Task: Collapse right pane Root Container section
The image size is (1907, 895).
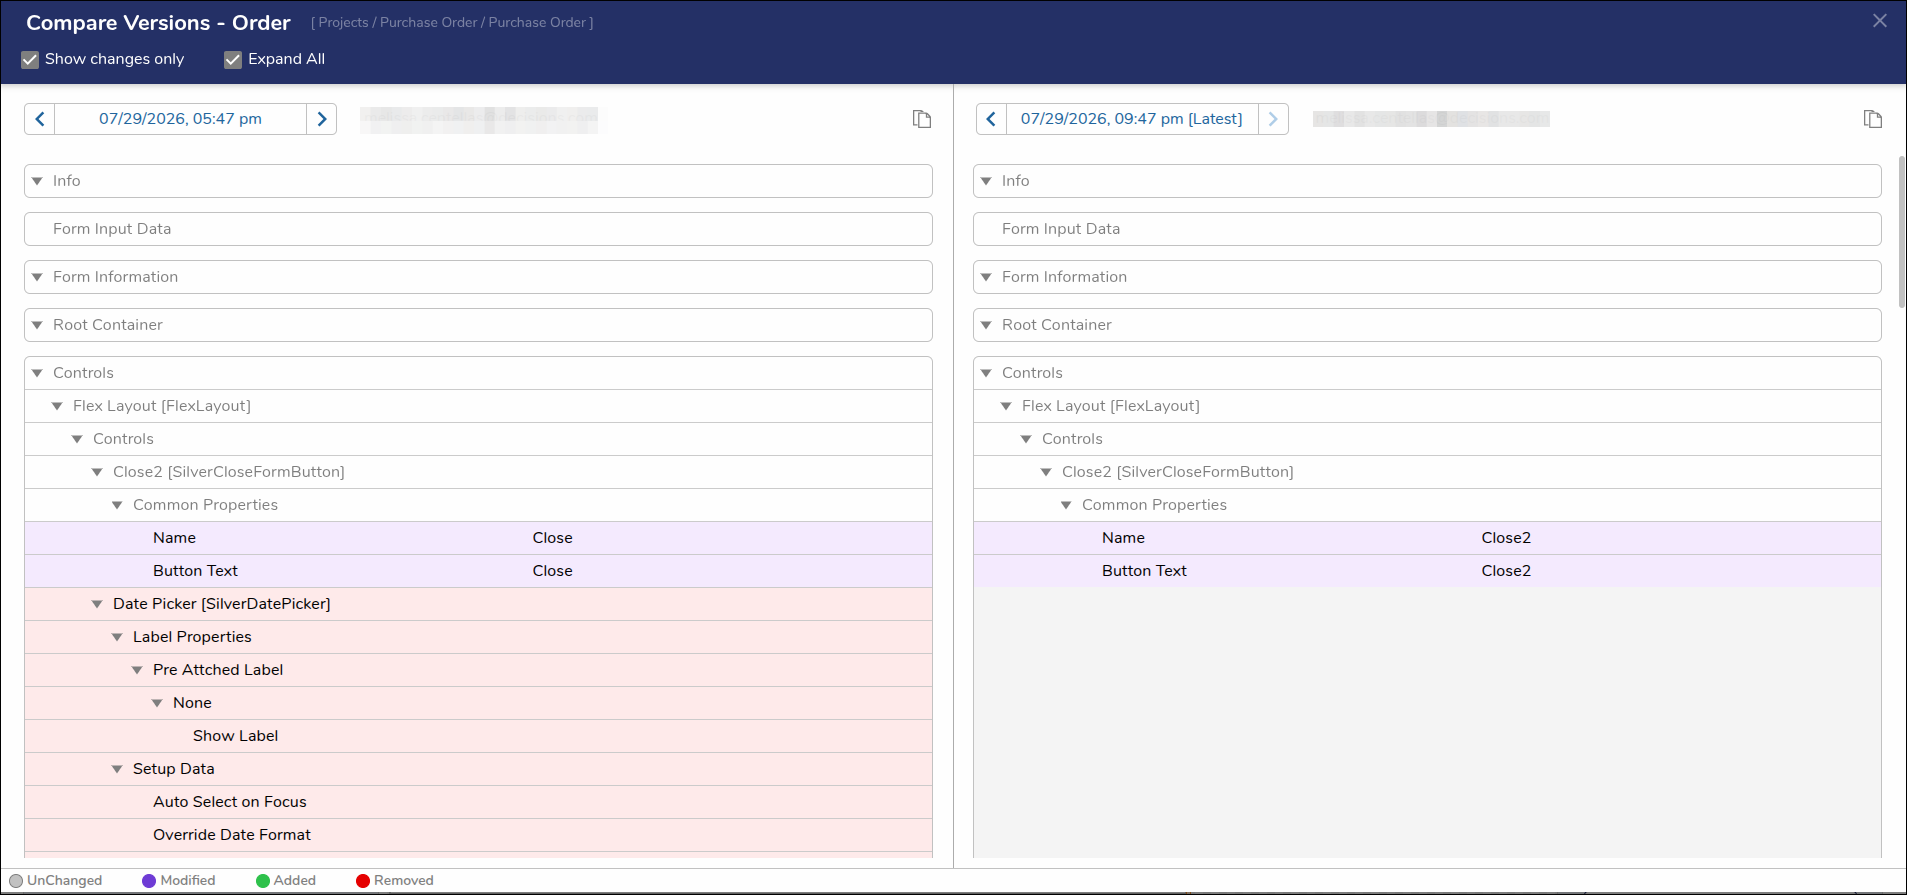Action: (986, 325)
